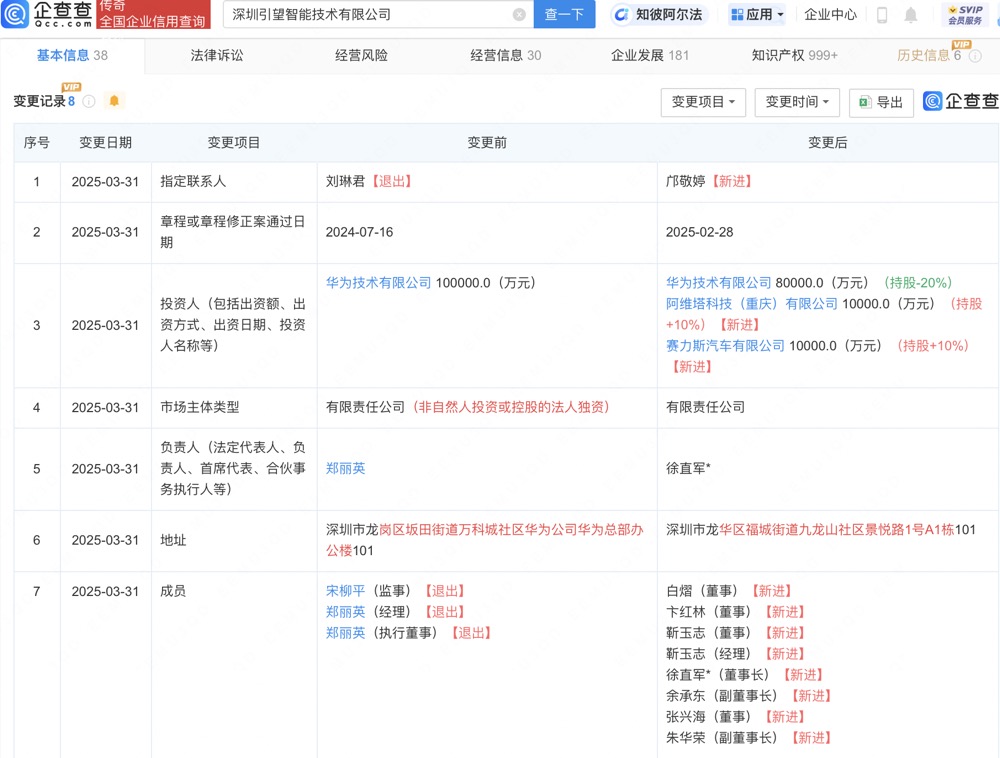The height and width of the screenshot is (758, 1000).
Task: Click the 序号 column header
Action: [x=36, y=143]
